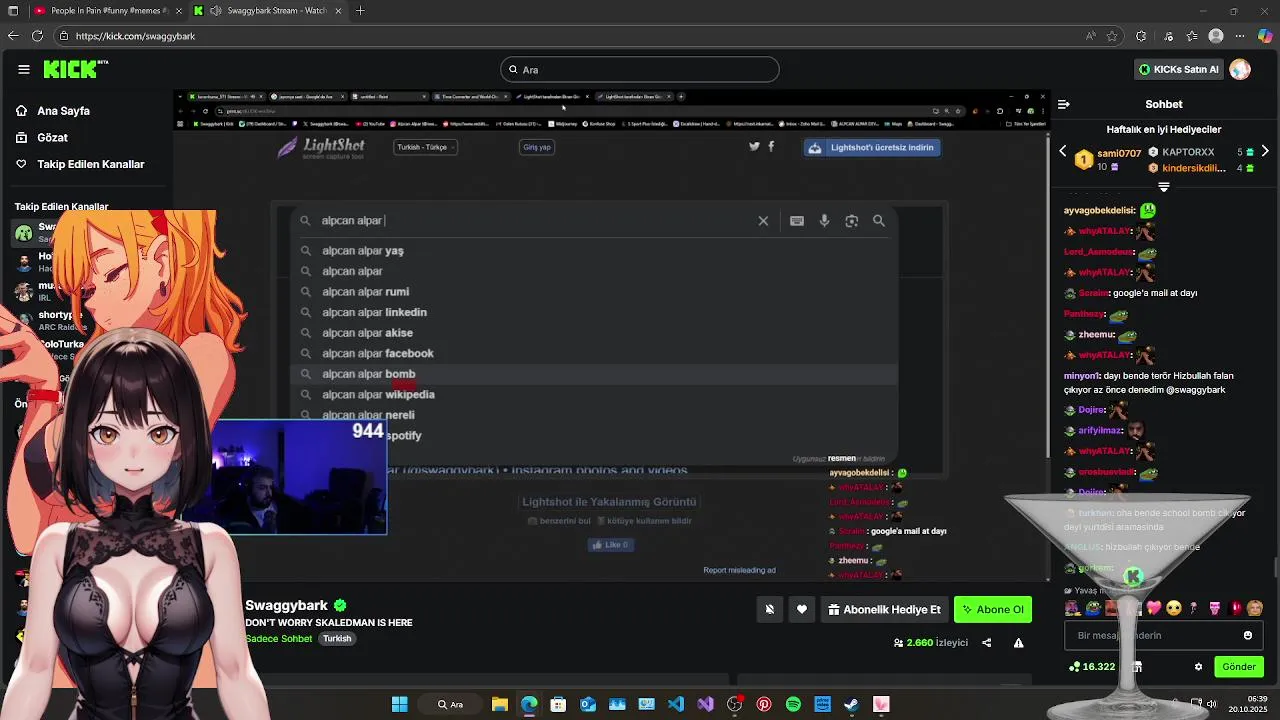Image resolution: width=1280 pixels, height=720 pixels.
Task: Send message with Gönder button
Action: point(1238,667)
